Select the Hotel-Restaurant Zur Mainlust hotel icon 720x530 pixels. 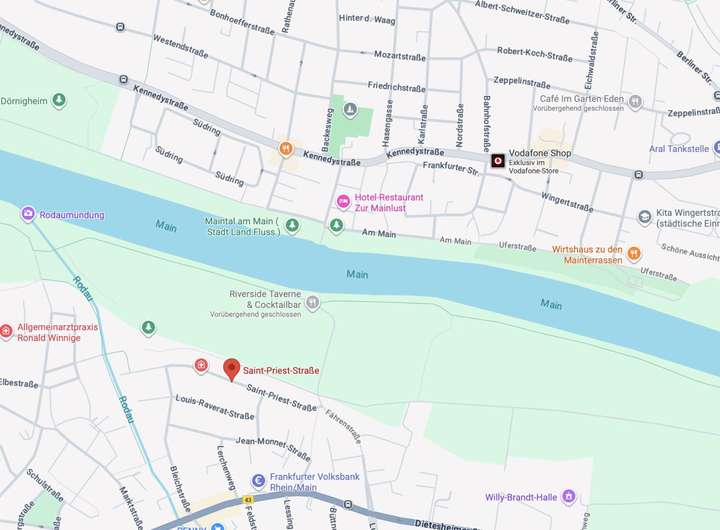(x=343, y=202)
